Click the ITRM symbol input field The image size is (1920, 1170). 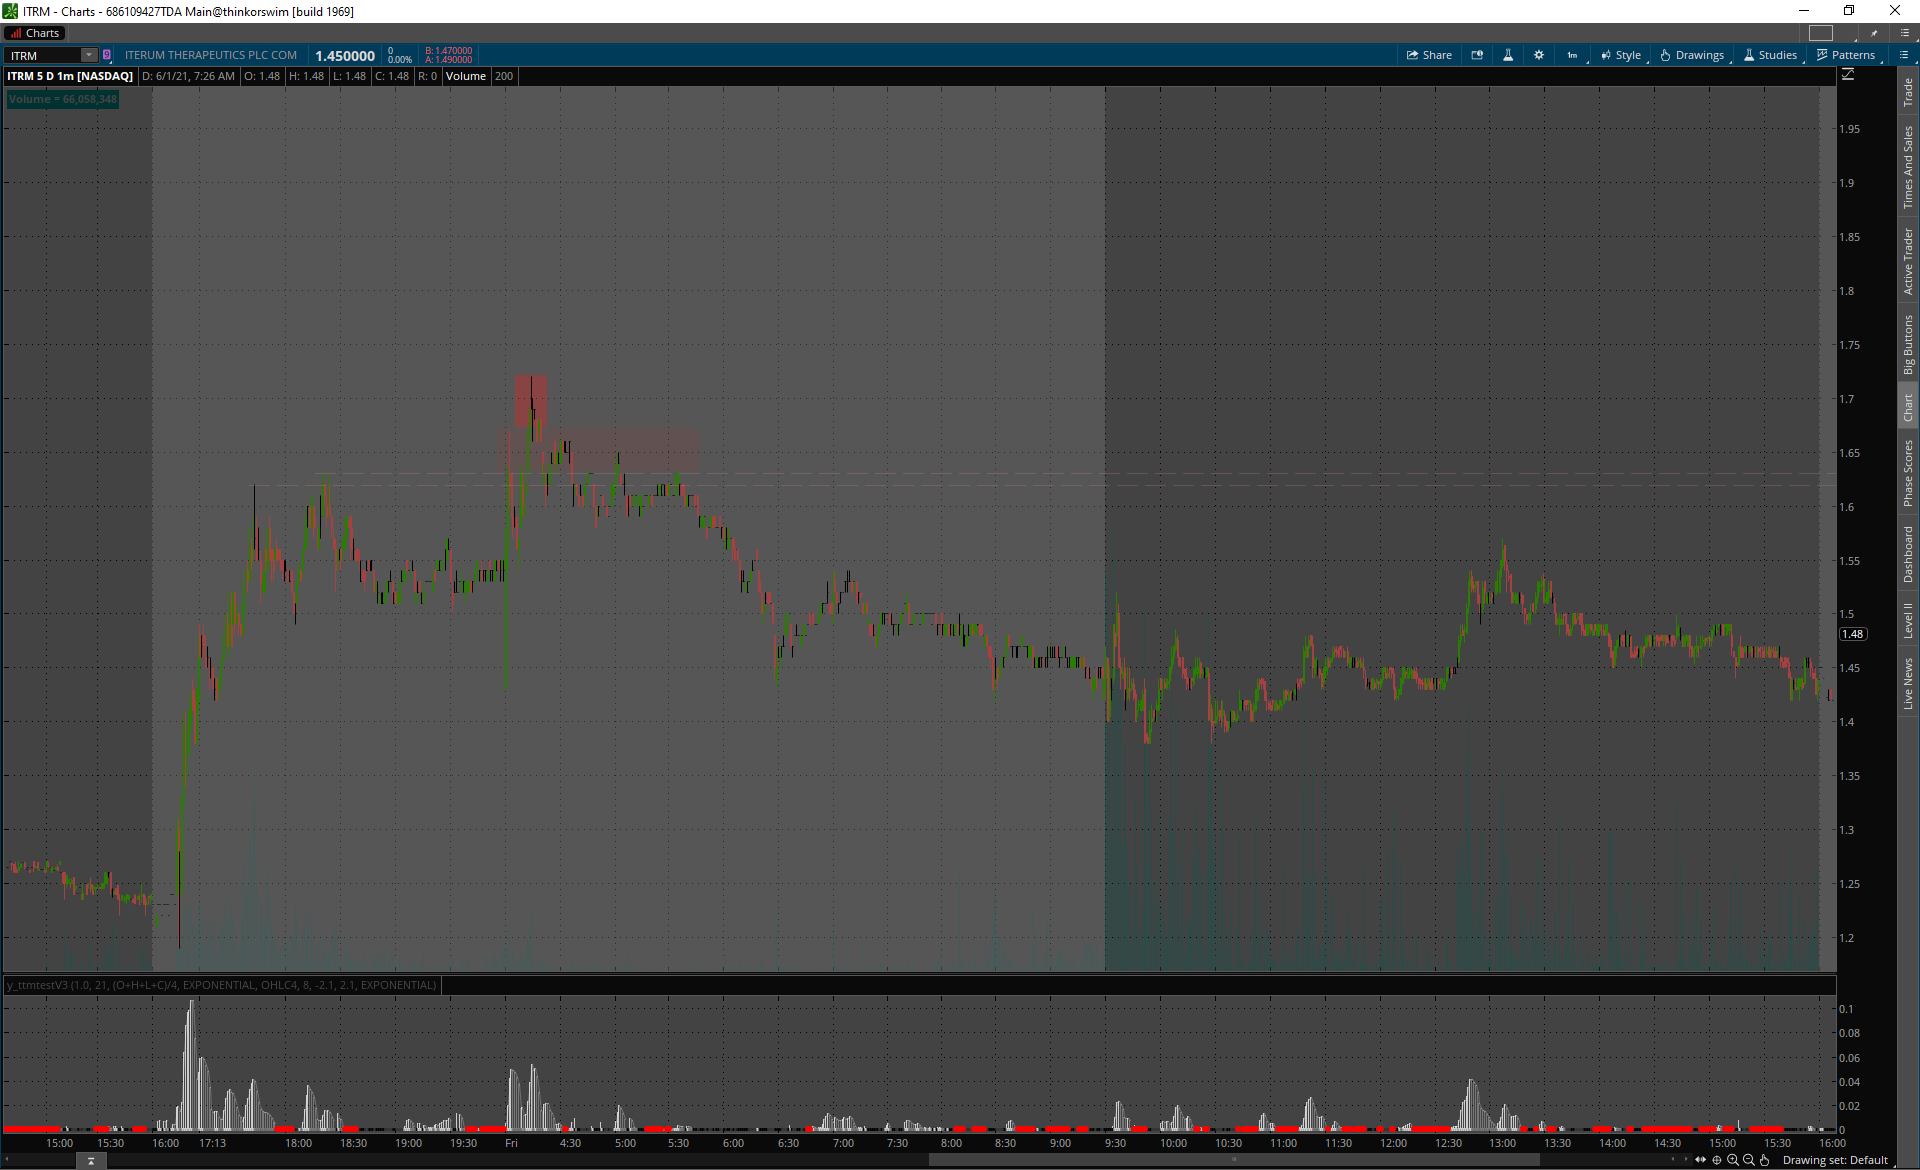[42, 55]
